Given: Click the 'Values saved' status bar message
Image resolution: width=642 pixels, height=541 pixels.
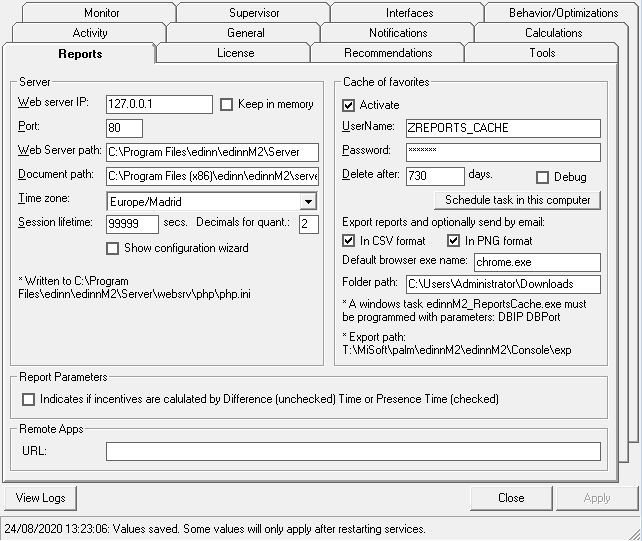Looking at the screenshot, I should pyautogui.click(x=215, y=529).
